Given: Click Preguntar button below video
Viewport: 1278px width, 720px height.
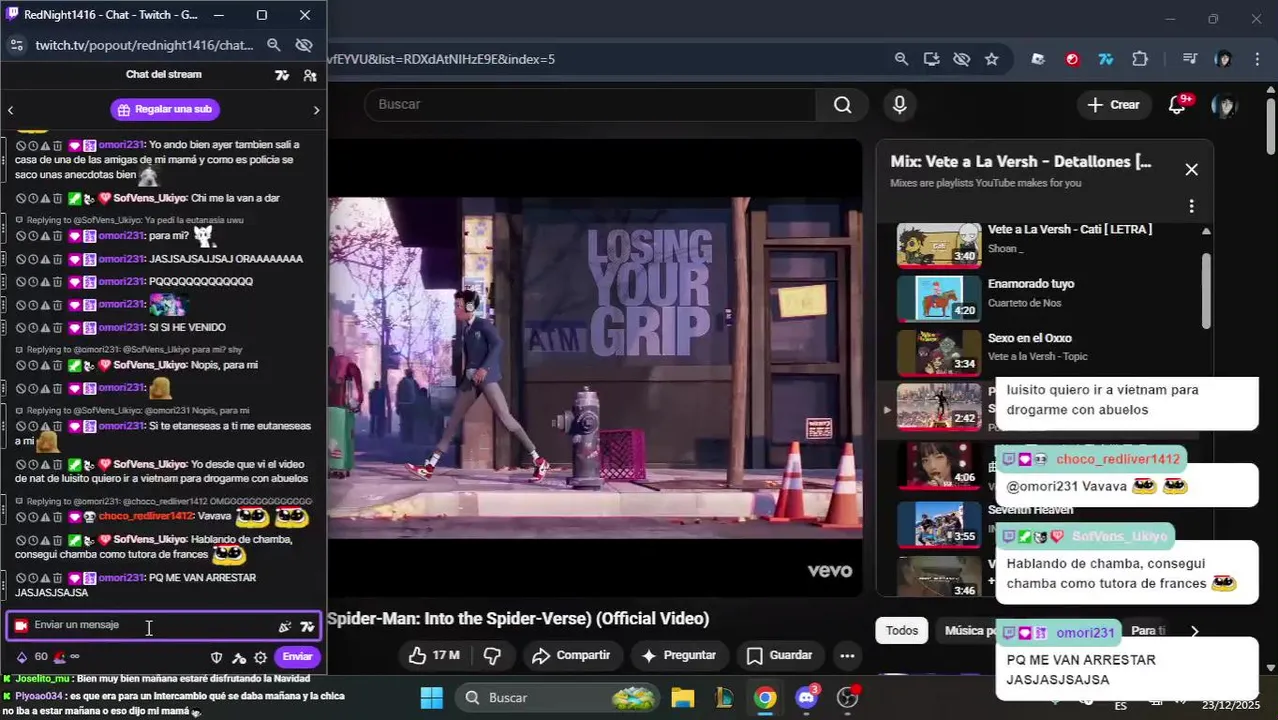Looking at the screenshot, I should 679,656.
